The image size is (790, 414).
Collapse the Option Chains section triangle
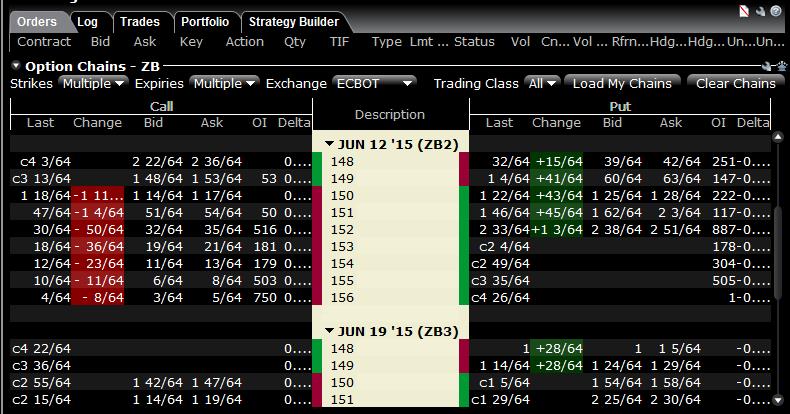pyautogui.click(x=16, y=65)
